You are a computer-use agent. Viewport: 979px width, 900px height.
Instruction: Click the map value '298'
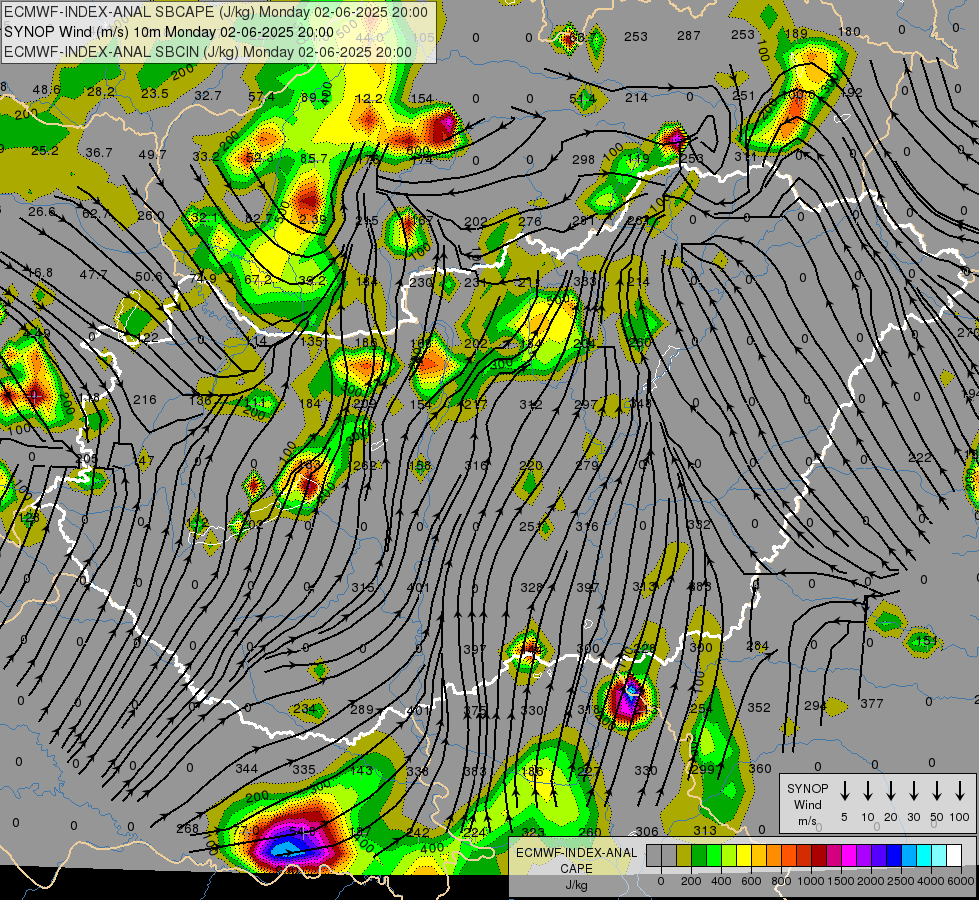click(x=583, y=159)
